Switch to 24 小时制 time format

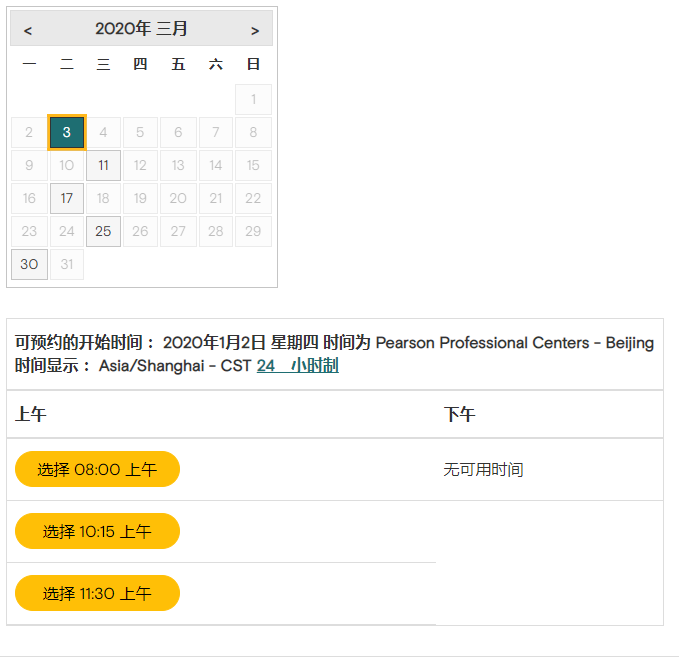[x=297, y=366]
